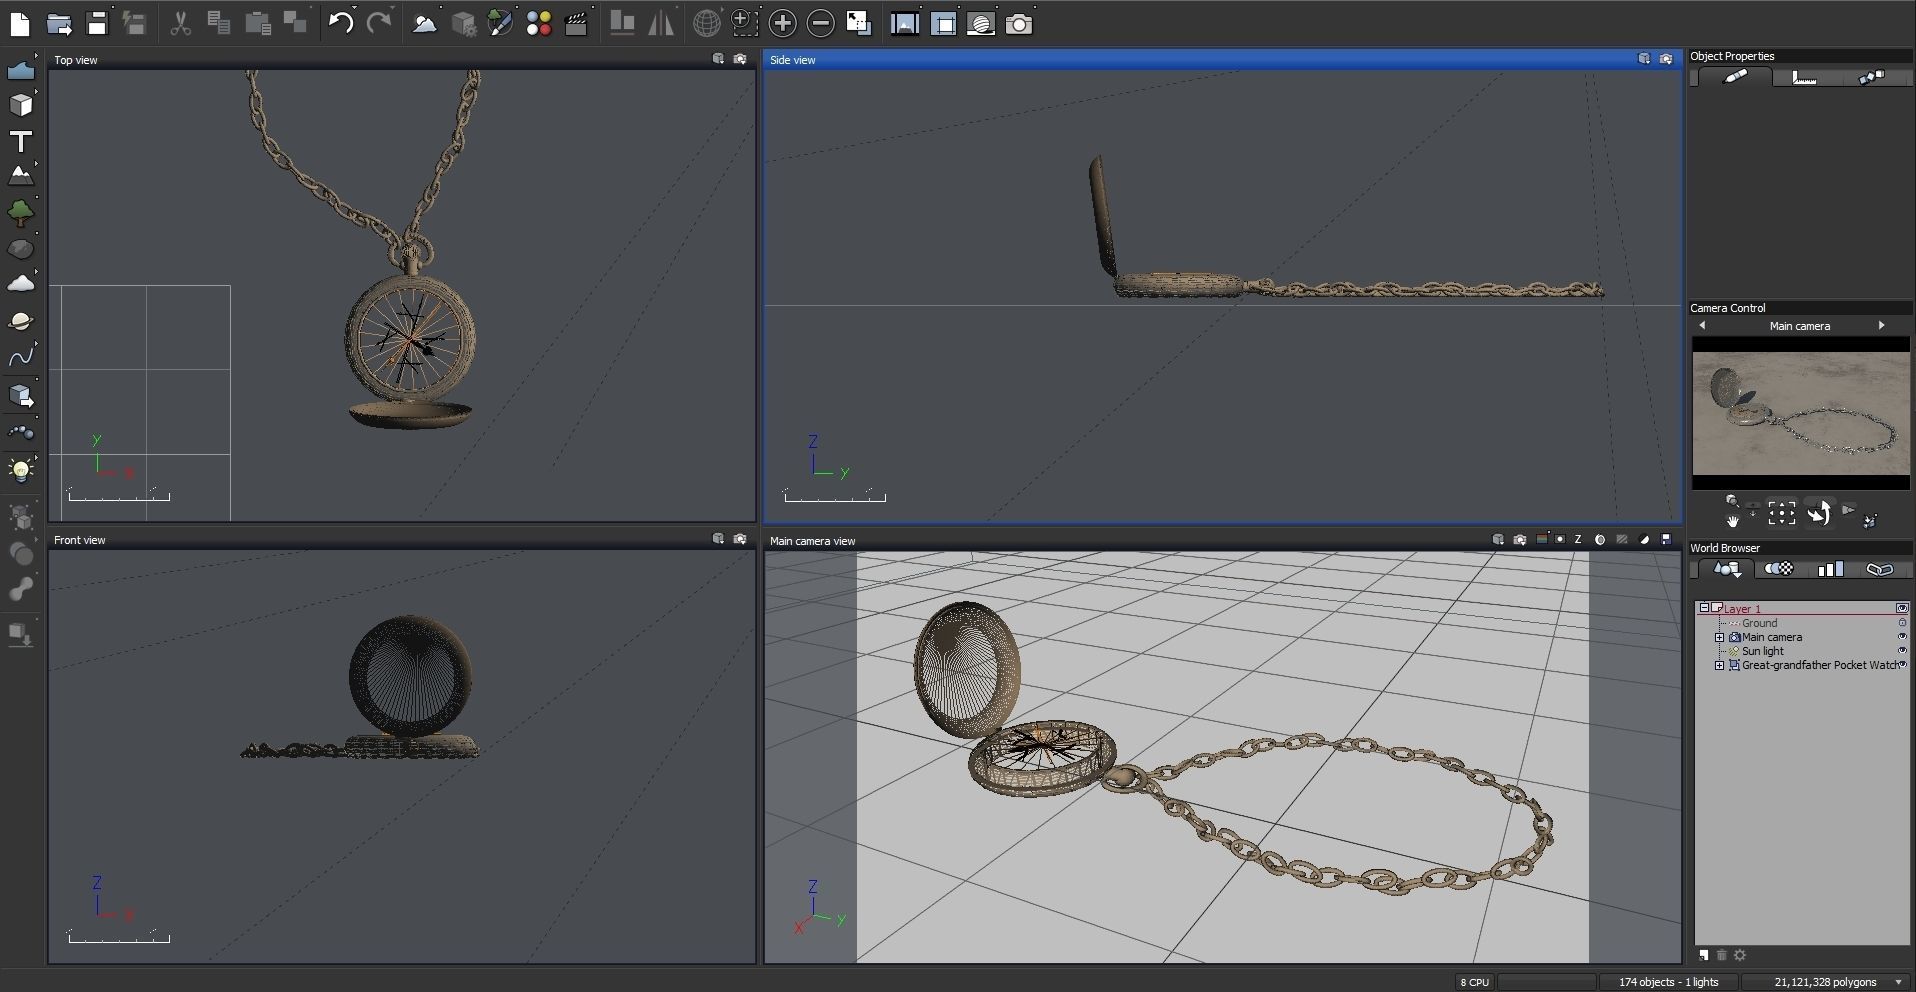
Task: Click the wireframe globe icon
Action: point(706,23)
